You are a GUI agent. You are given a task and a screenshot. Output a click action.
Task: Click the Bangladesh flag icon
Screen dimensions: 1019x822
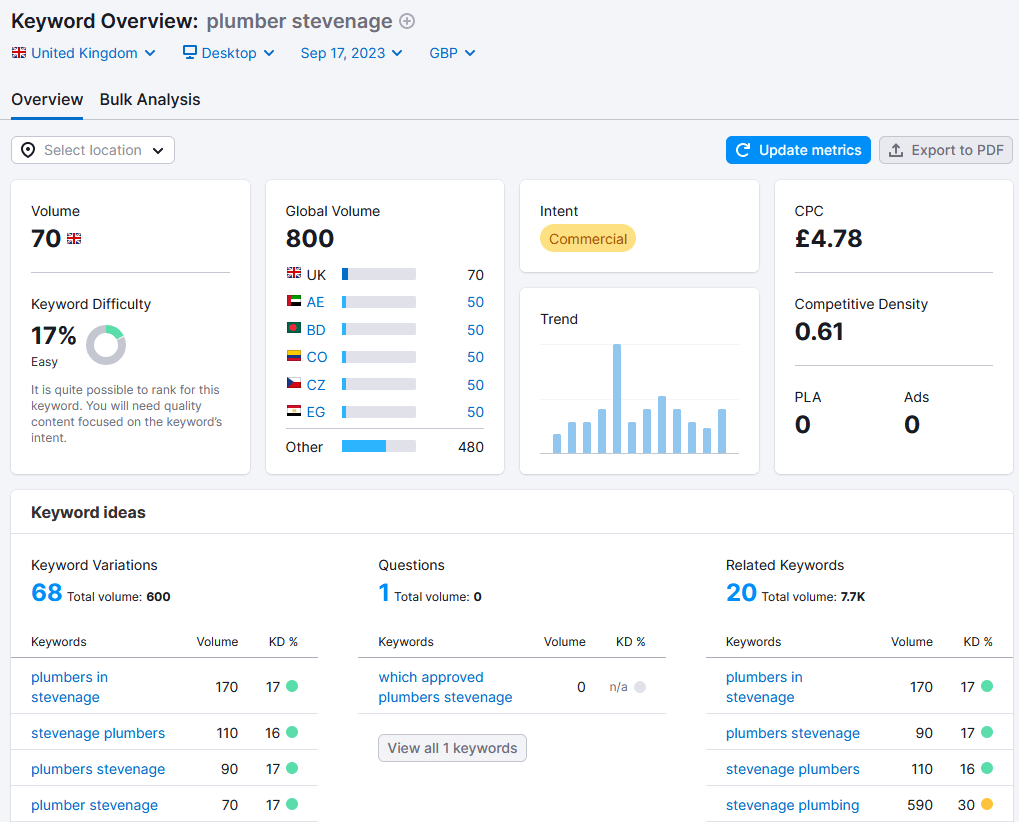[x=294, y=330]
